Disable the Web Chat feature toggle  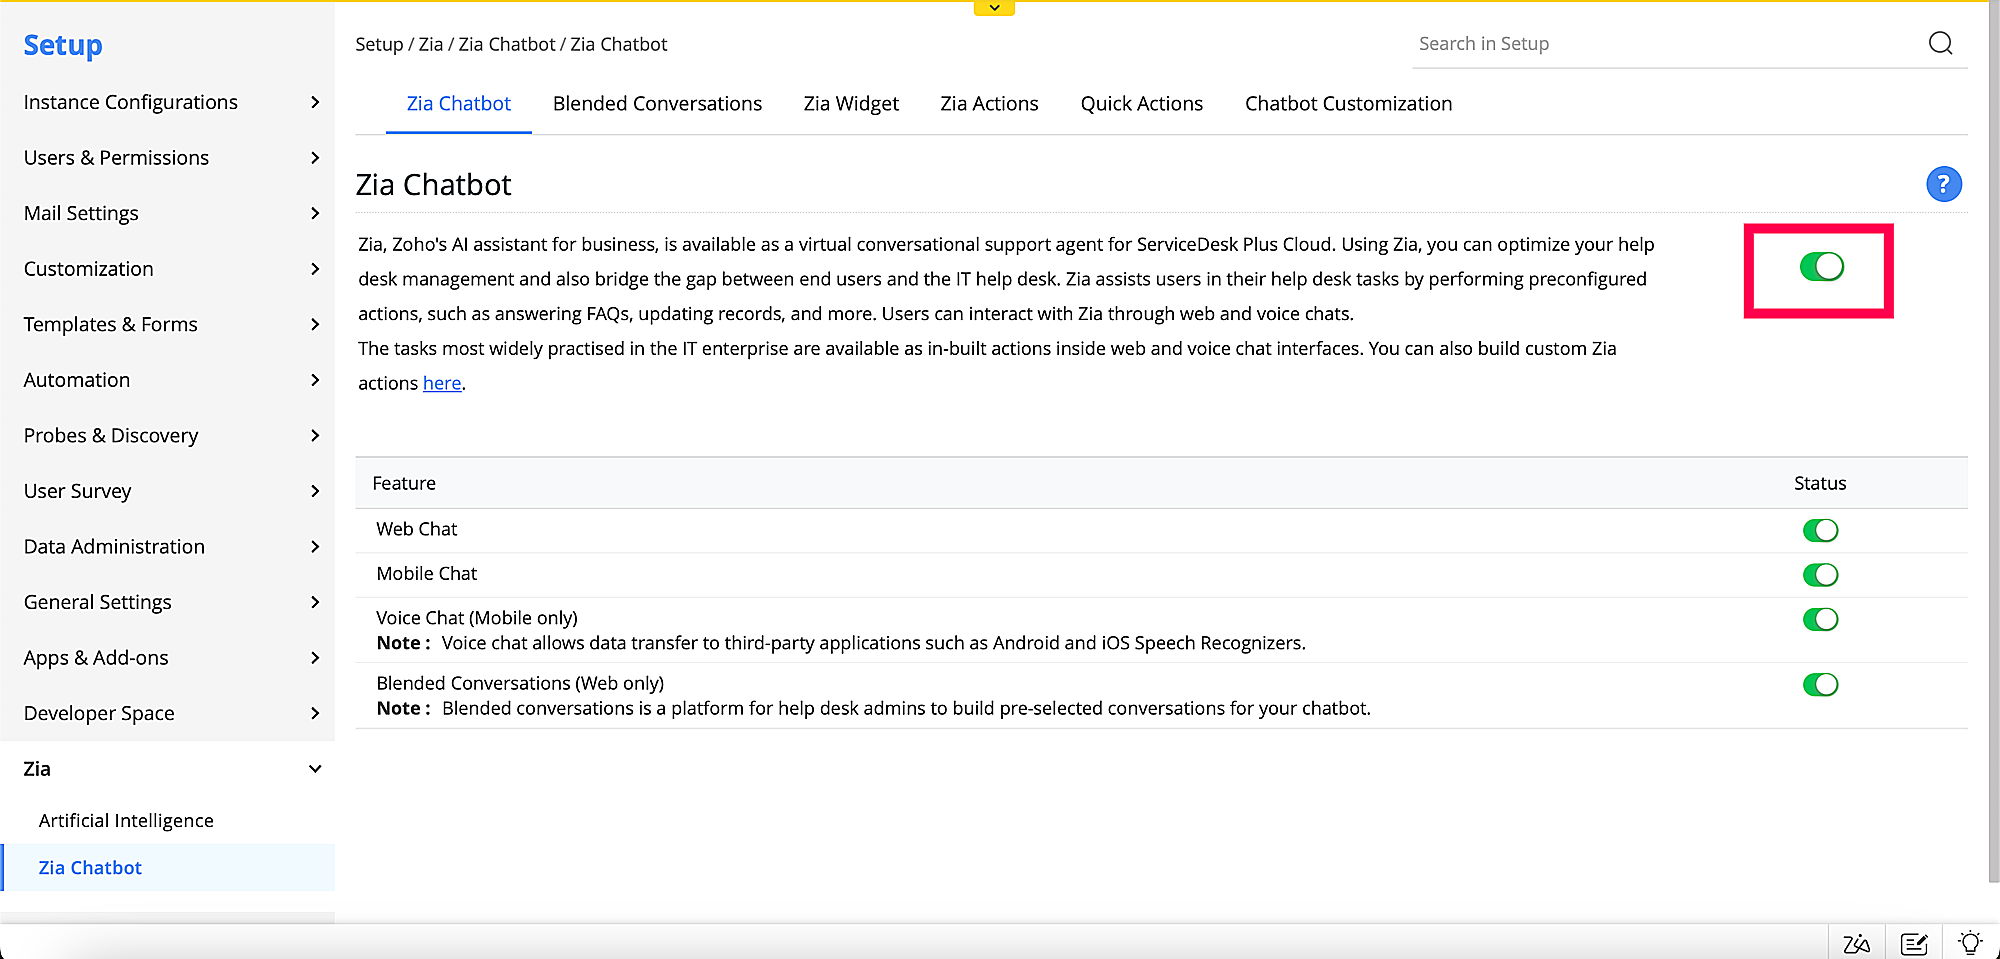point(1820,530)
